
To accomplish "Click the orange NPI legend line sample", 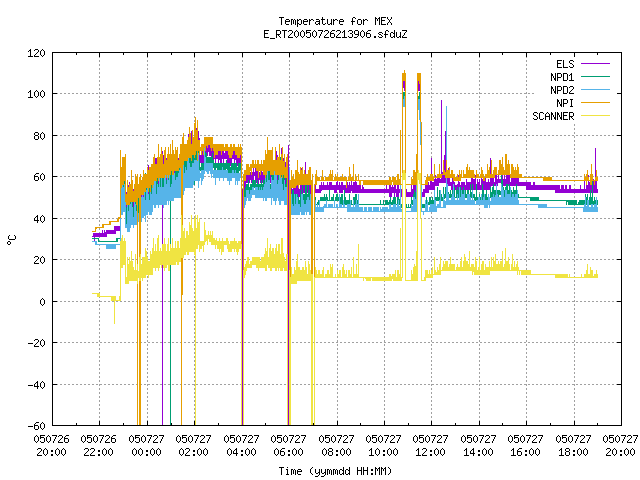I will [595, 102].
